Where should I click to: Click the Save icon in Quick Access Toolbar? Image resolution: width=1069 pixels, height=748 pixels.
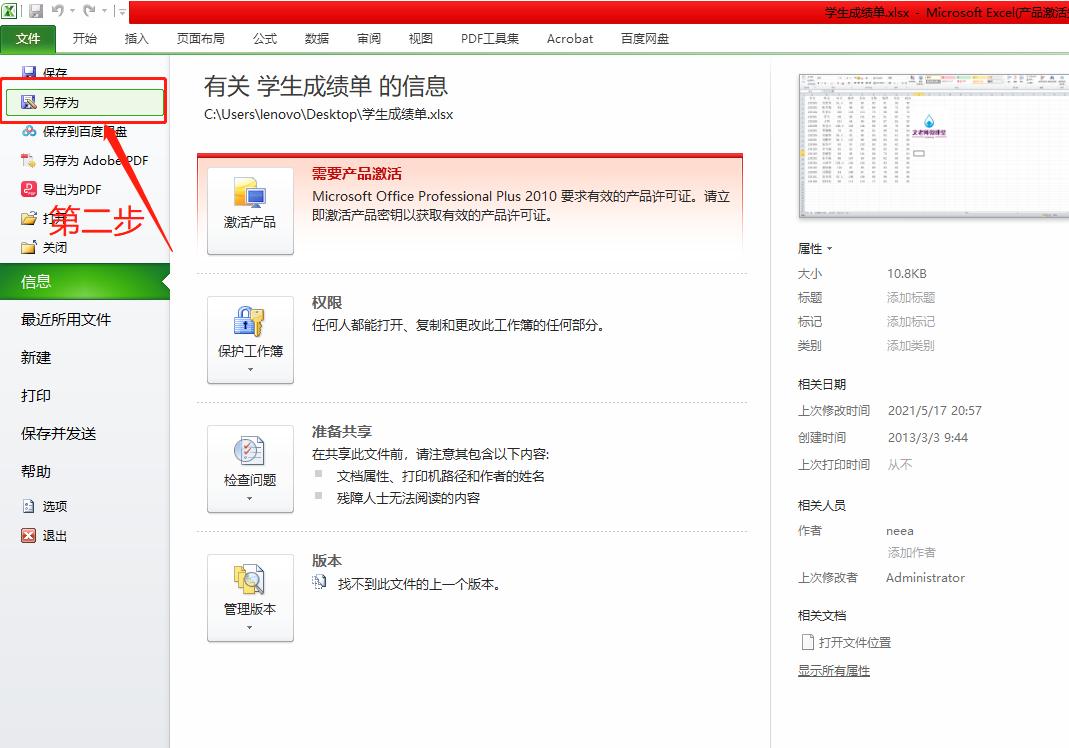tap(36, 11)
